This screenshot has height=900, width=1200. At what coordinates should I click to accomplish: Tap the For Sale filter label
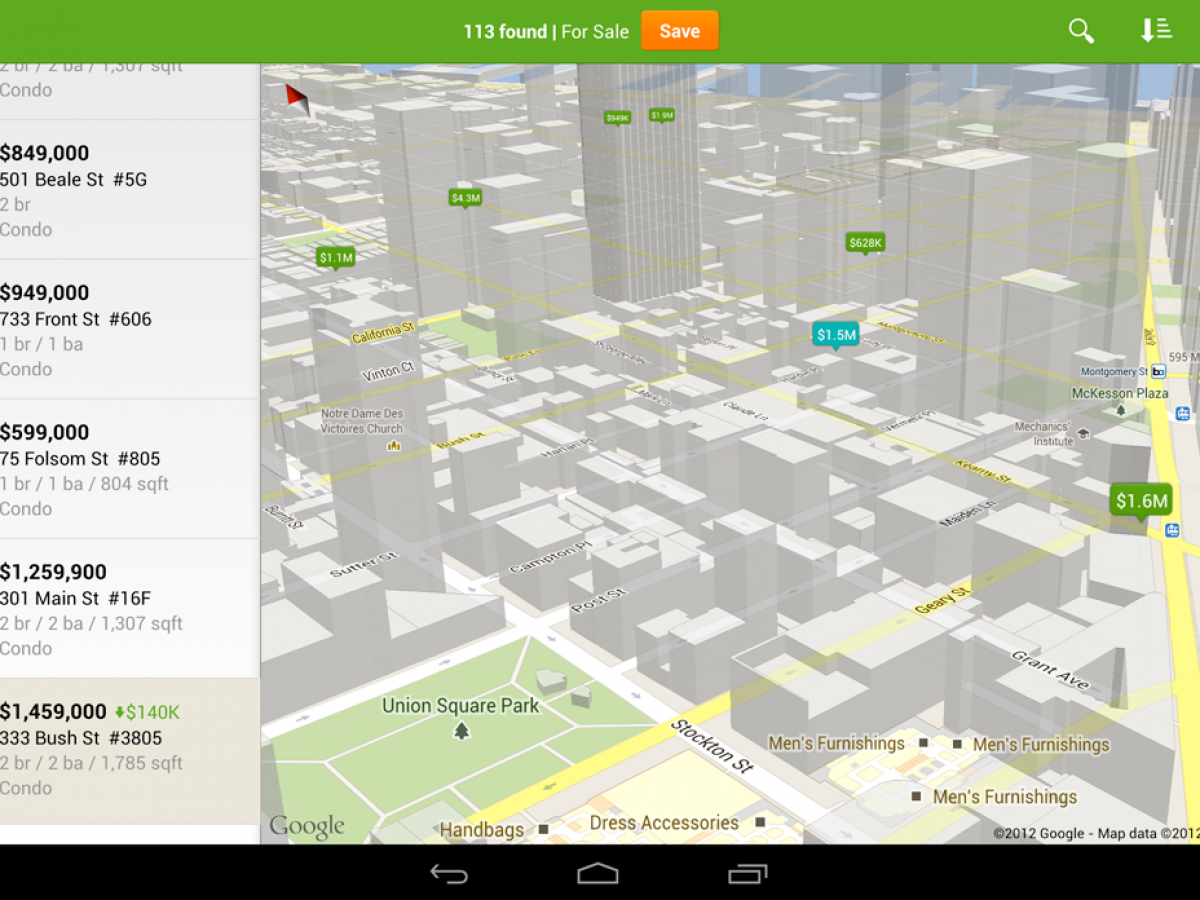595,32
